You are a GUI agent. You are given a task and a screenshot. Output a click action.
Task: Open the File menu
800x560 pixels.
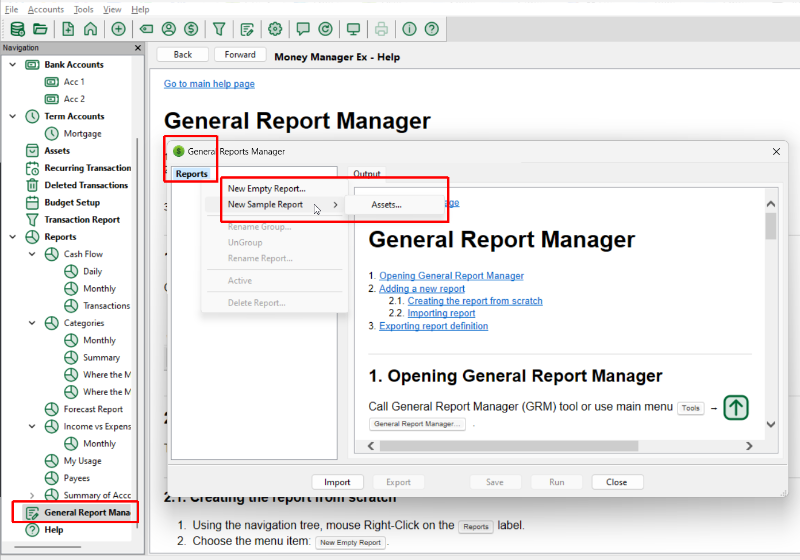pos(11,9)
